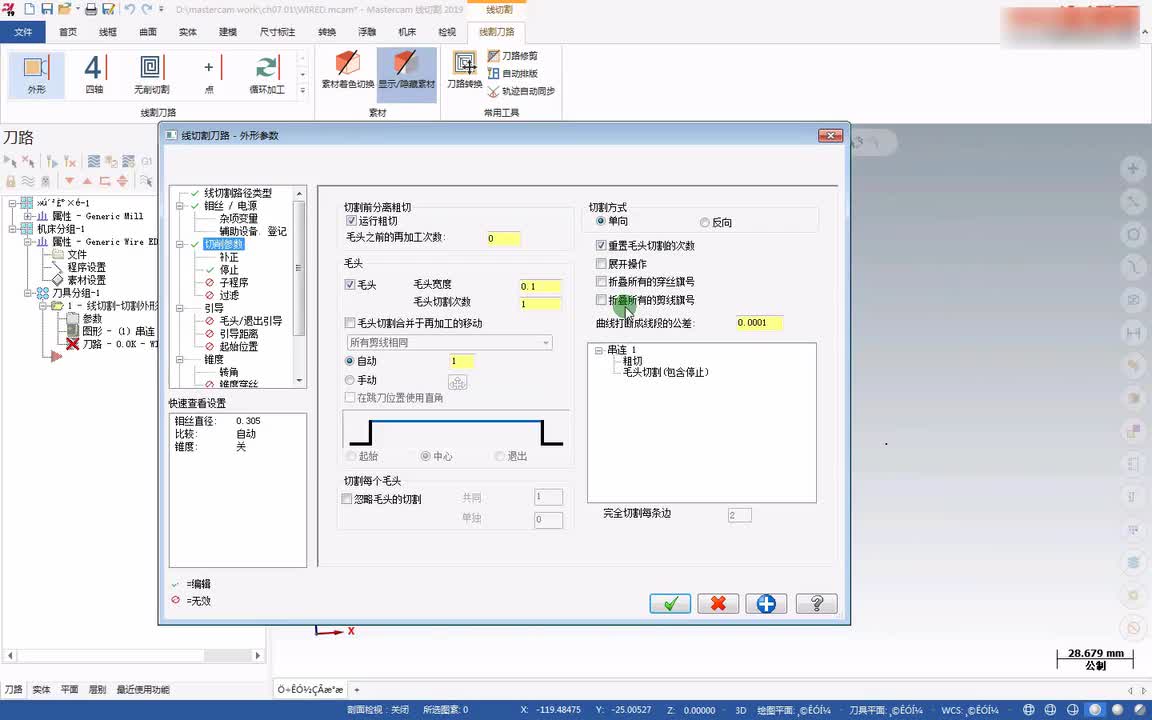Switch to the 机床 ribbon tab
Screen dimensions: 1152x720
coord(407,32)
